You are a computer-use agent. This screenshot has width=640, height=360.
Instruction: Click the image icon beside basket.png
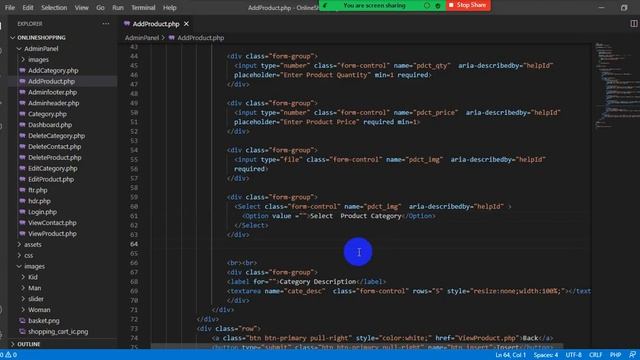click(22, 321)
